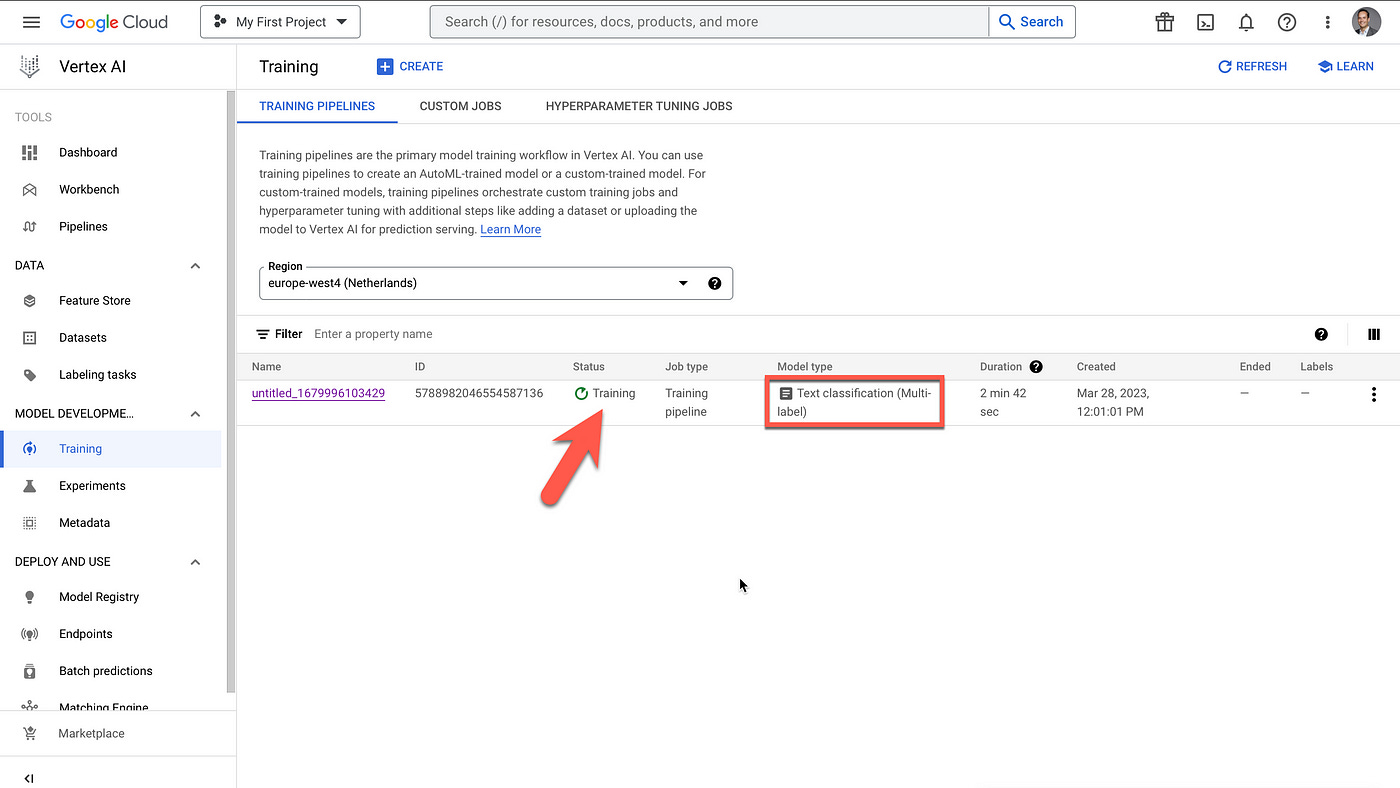
Task: Click the Workbench sidebar icon
Action: pyautogui.click(x=30, y=189)
